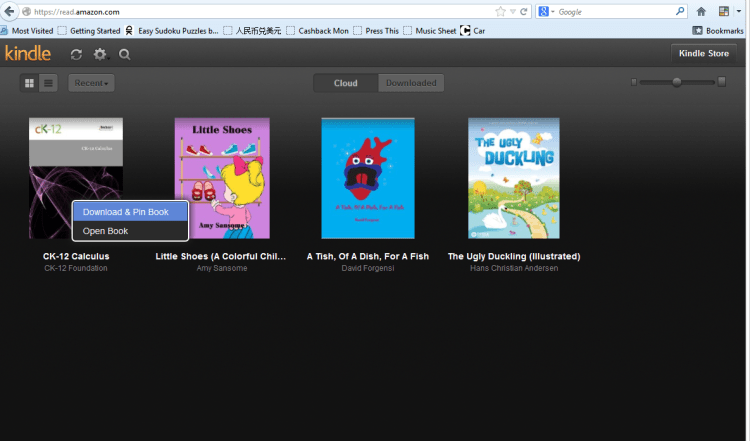Open the Kindle Store
Screen dimensions: 750x441
[x=704, y=54]
